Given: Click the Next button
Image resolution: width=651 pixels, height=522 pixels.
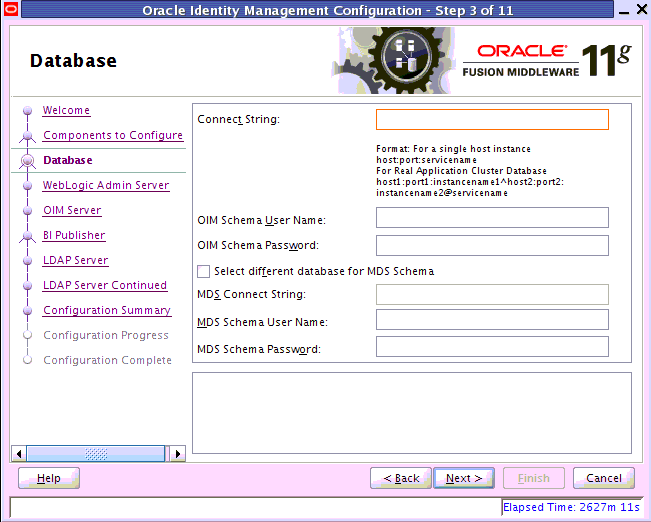Looking at the screenshot, I should 464,478.
